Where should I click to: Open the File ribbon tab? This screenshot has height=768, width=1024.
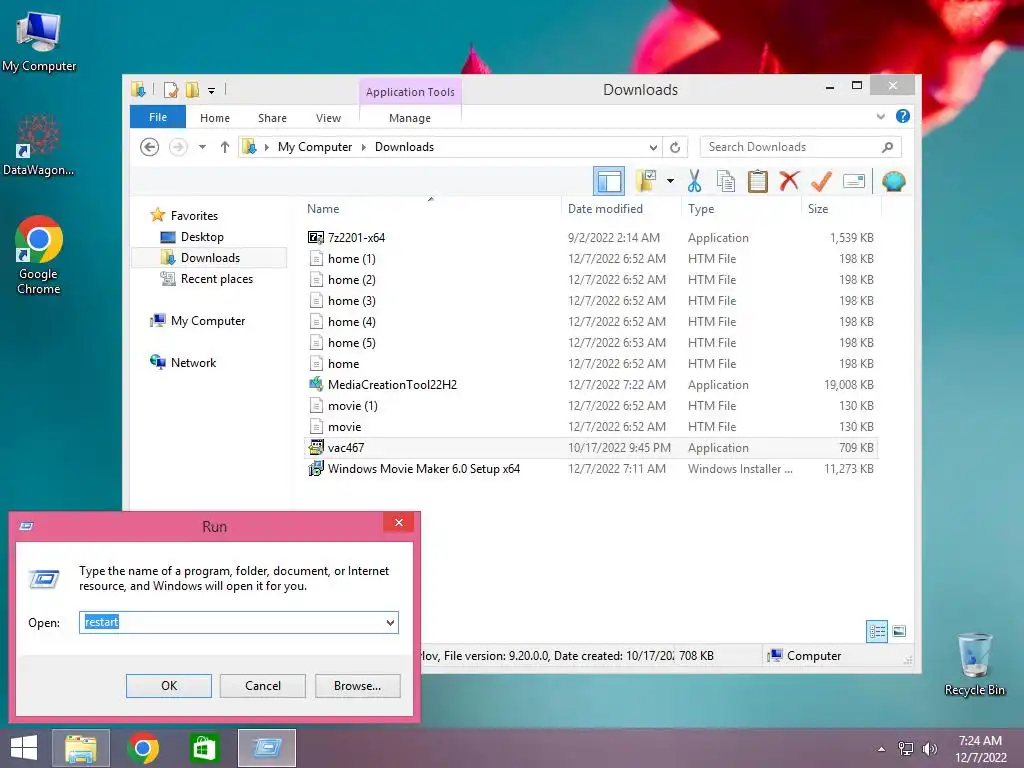[158, 117]
